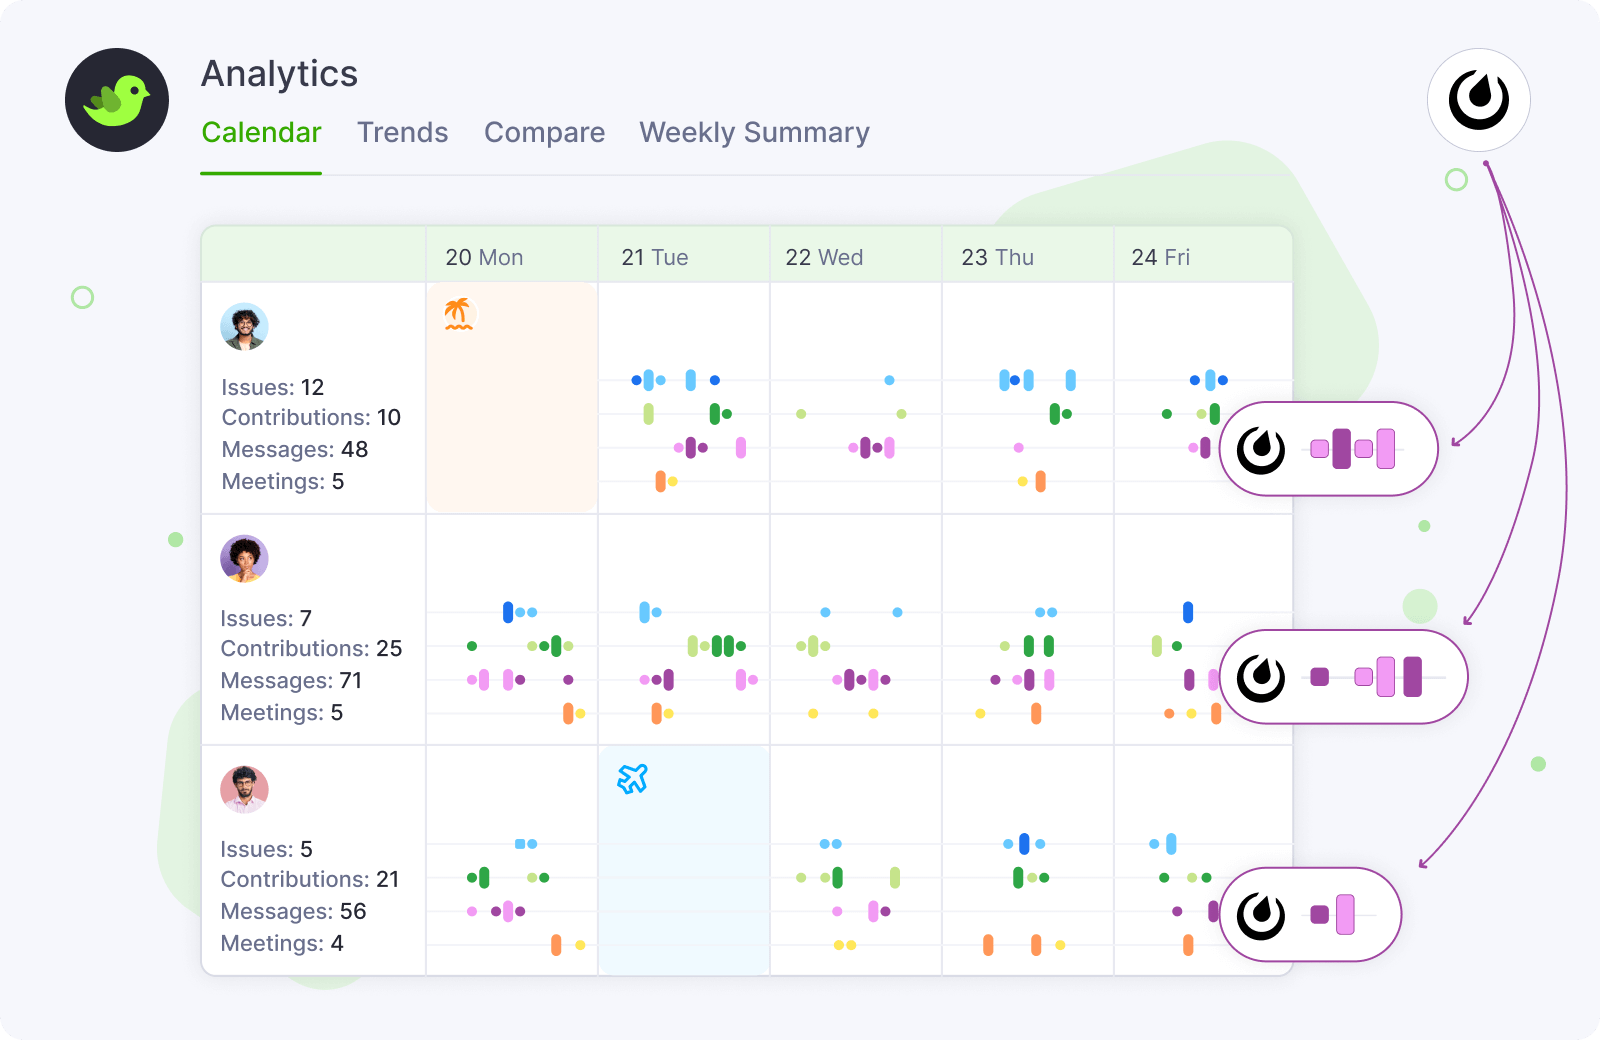The height and width of the screenshot is (1040, 1600).
Task: Open the Compare tab
Action: tap(544, 133)
